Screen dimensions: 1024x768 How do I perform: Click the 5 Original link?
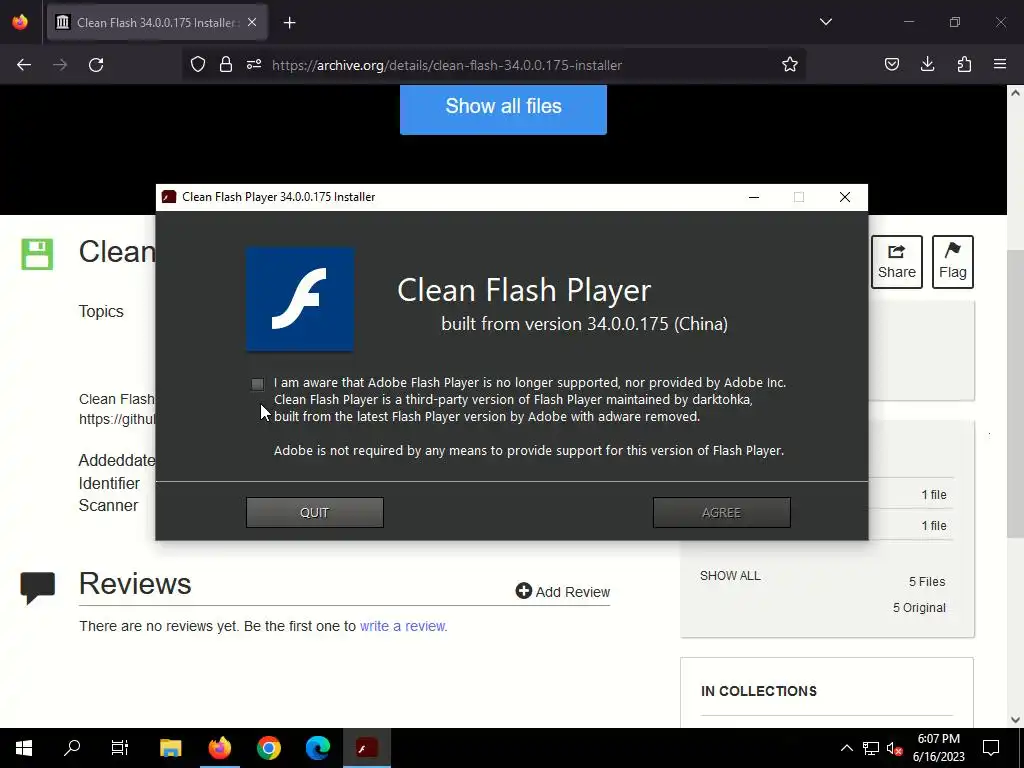[919, 608]
